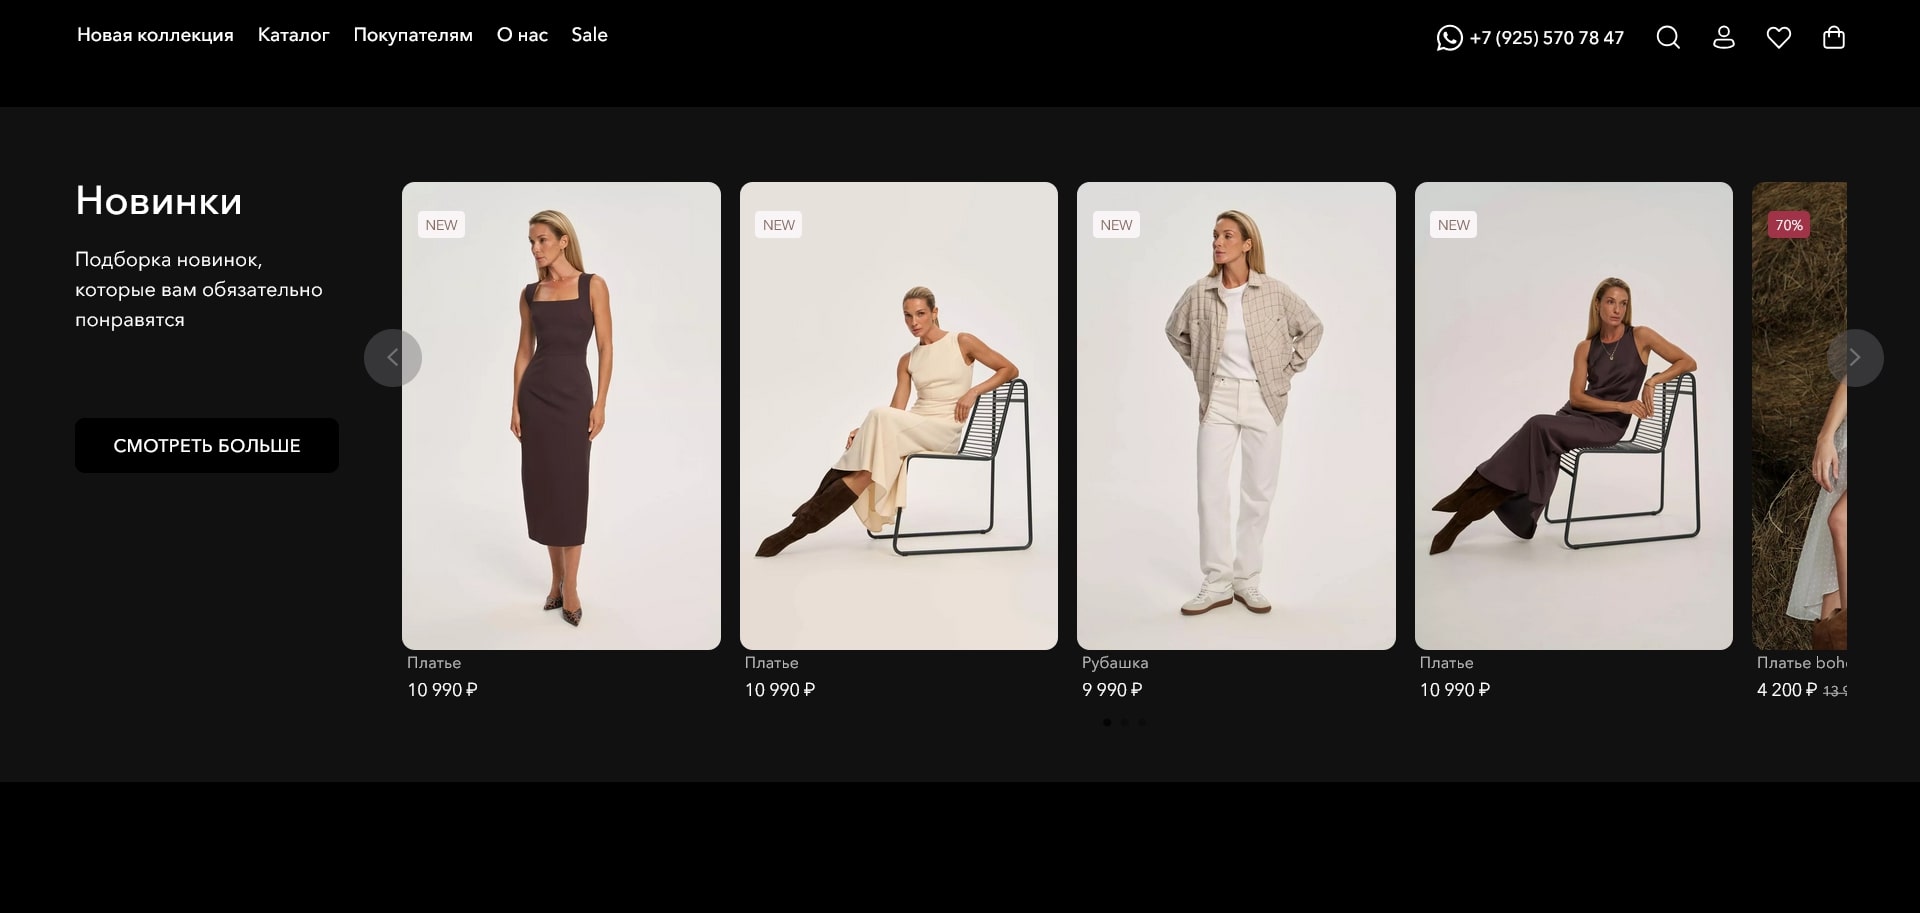Click the WhatsApp icon beside phone number
1920x913 pixels.
tap(1449, 38)
